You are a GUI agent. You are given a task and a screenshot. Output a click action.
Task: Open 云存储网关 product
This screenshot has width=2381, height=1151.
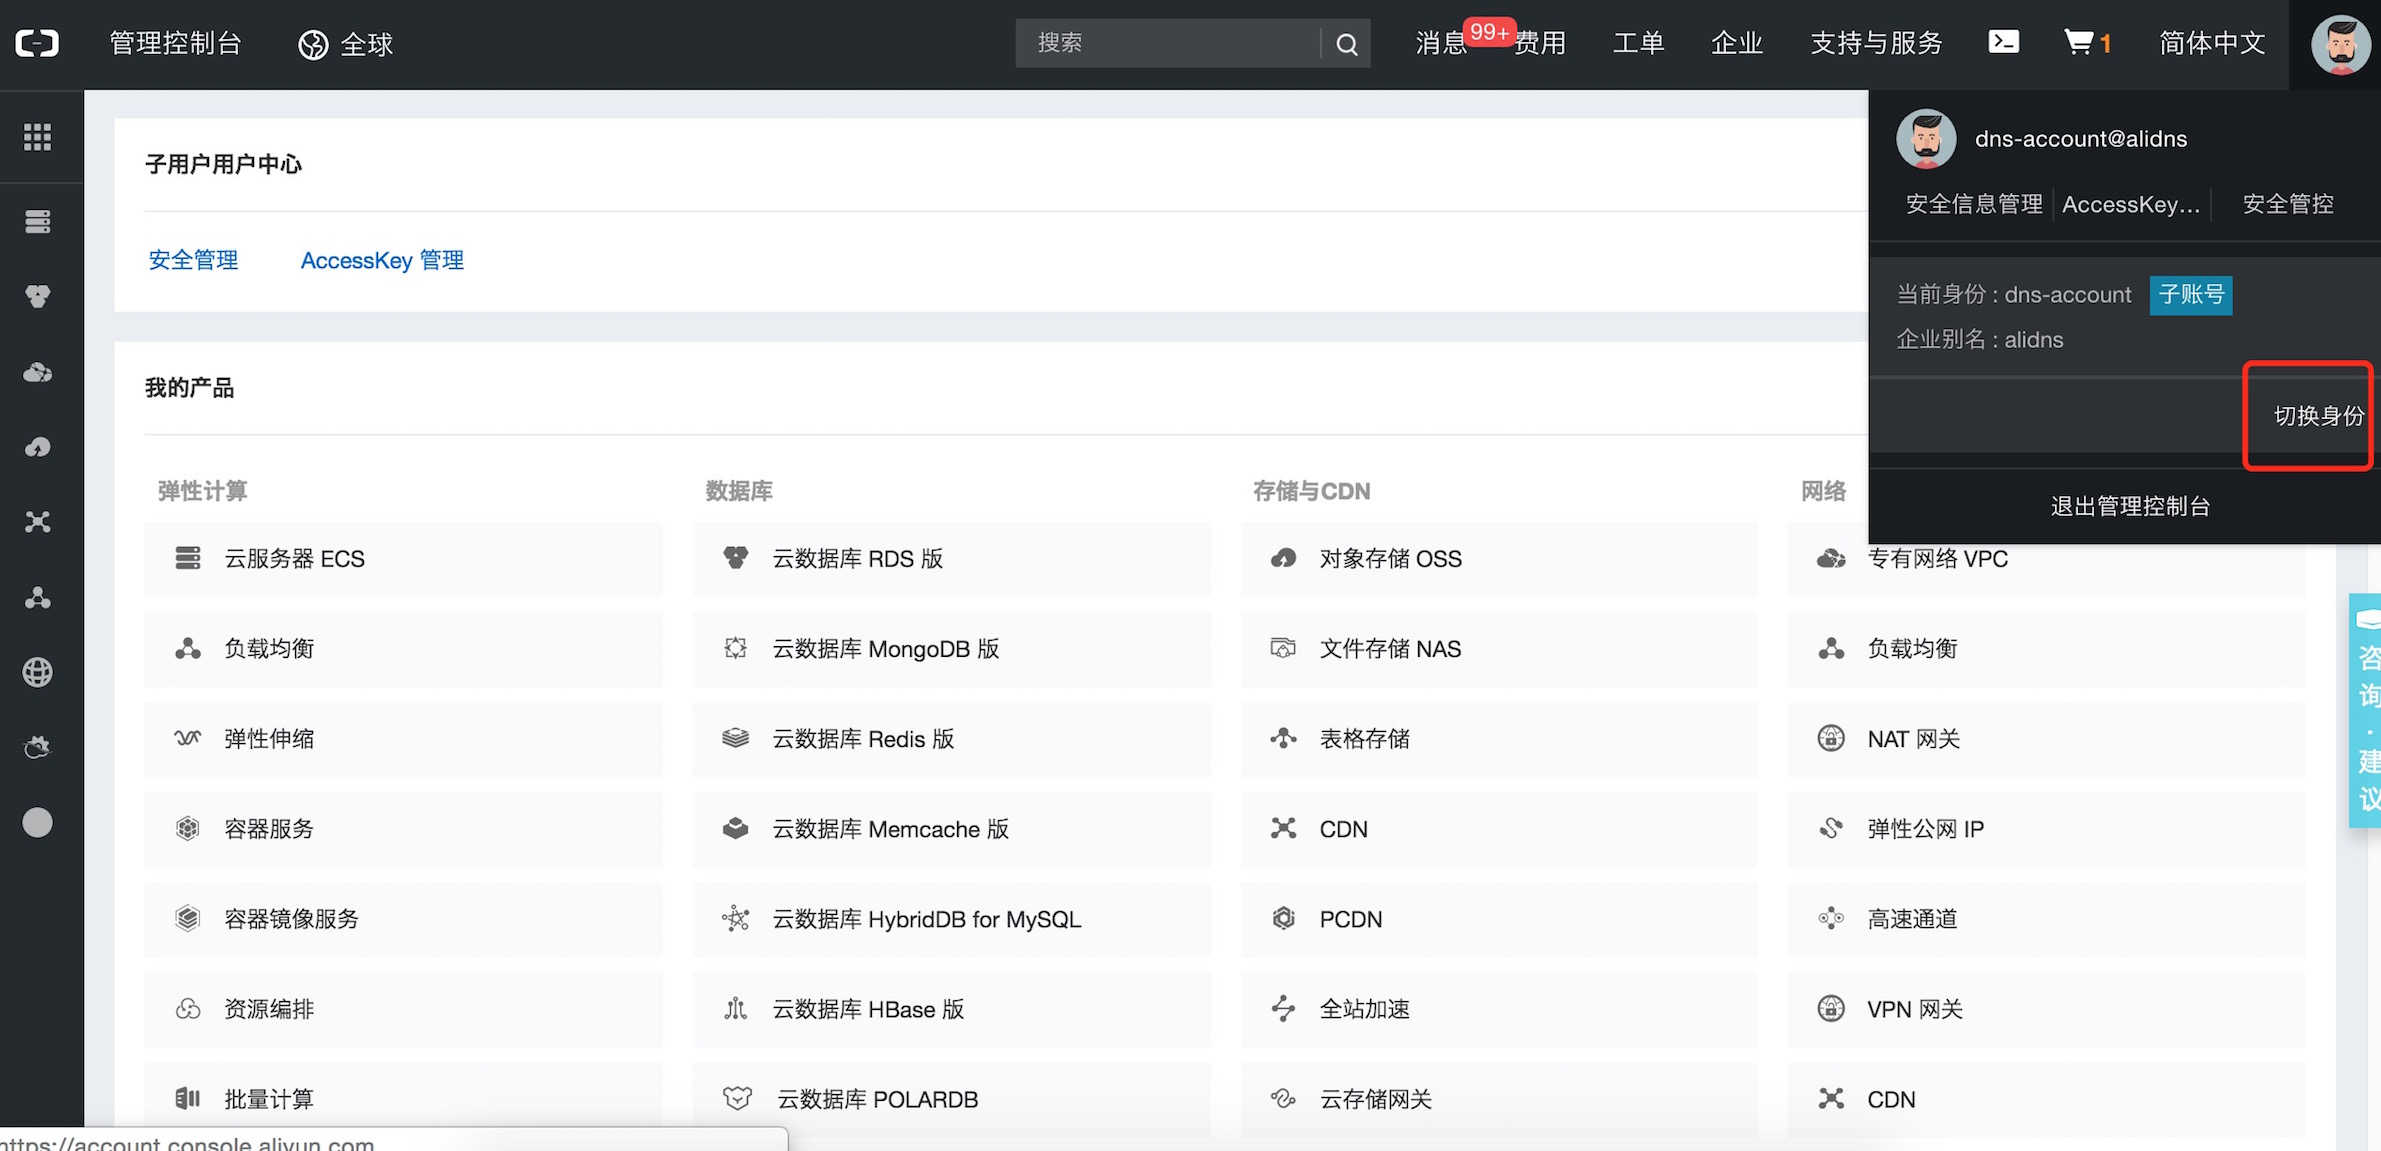pyautogui.click(x=1498, y=1099)
